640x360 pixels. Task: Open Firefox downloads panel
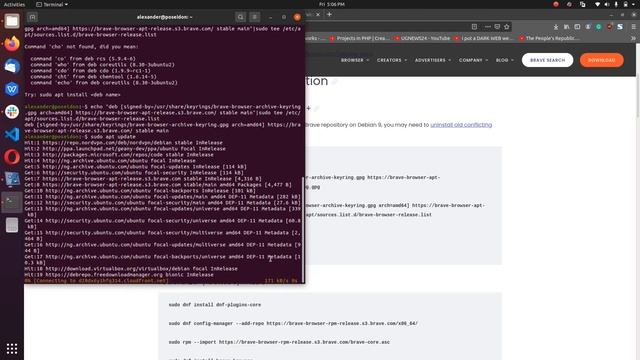[556, 27]
